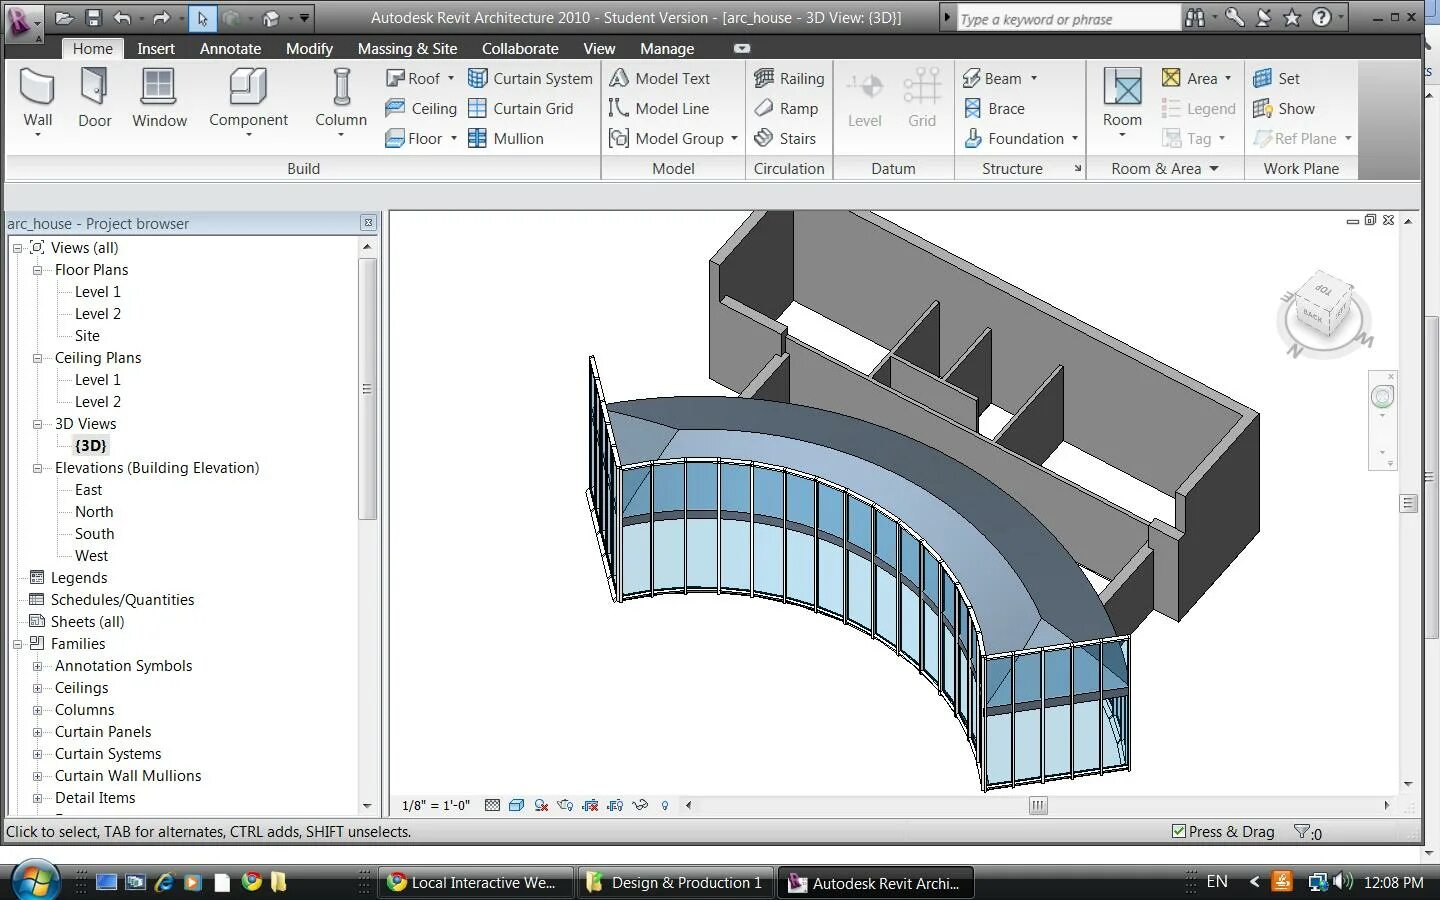
Task: Activate the Autodesk Revit taskbar button
Action: (x=875, y=882)
